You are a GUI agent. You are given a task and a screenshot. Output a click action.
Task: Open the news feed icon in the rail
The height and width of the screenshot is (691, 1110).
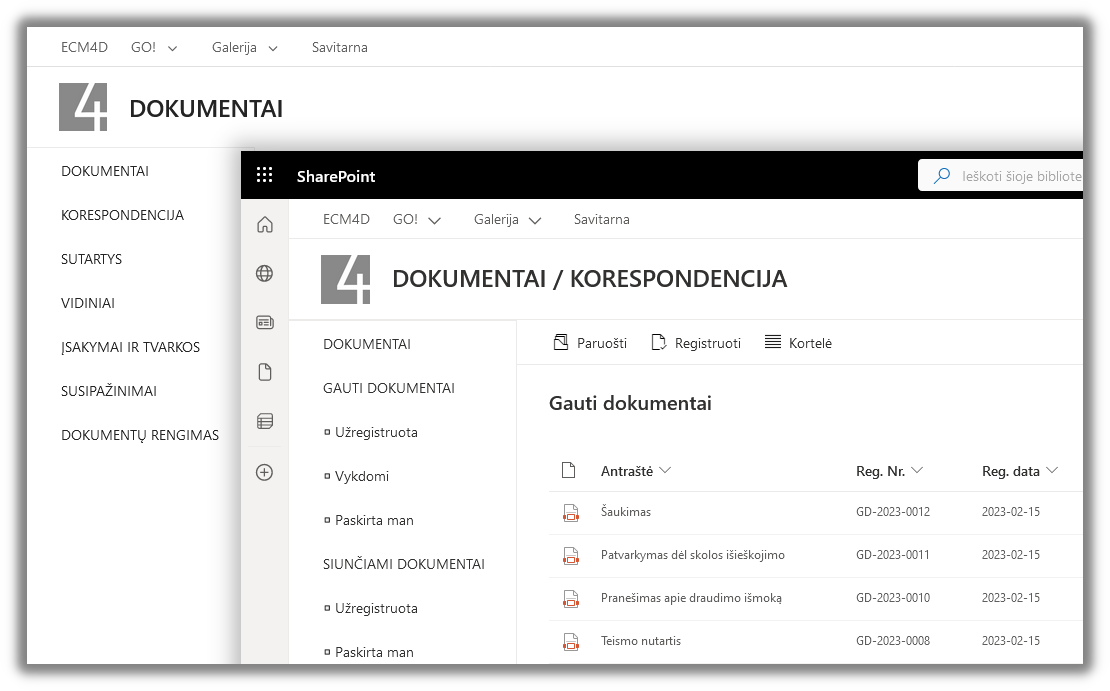(x=265, y=323)
